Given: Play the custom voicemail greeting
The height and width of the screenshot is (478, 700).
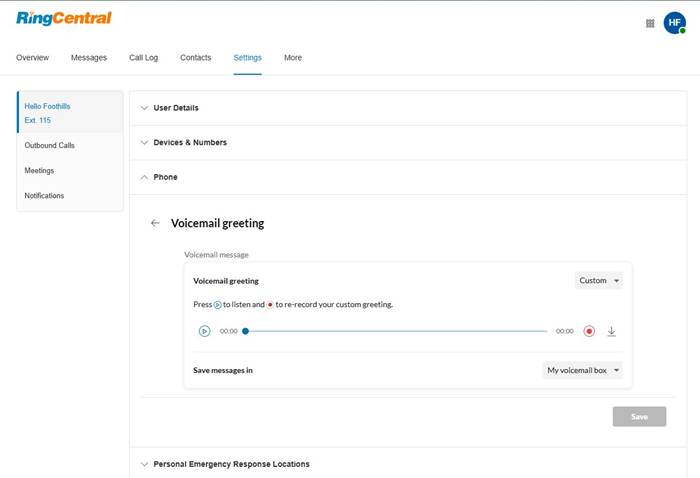Looking at the screenshot, I should point(204,331).
